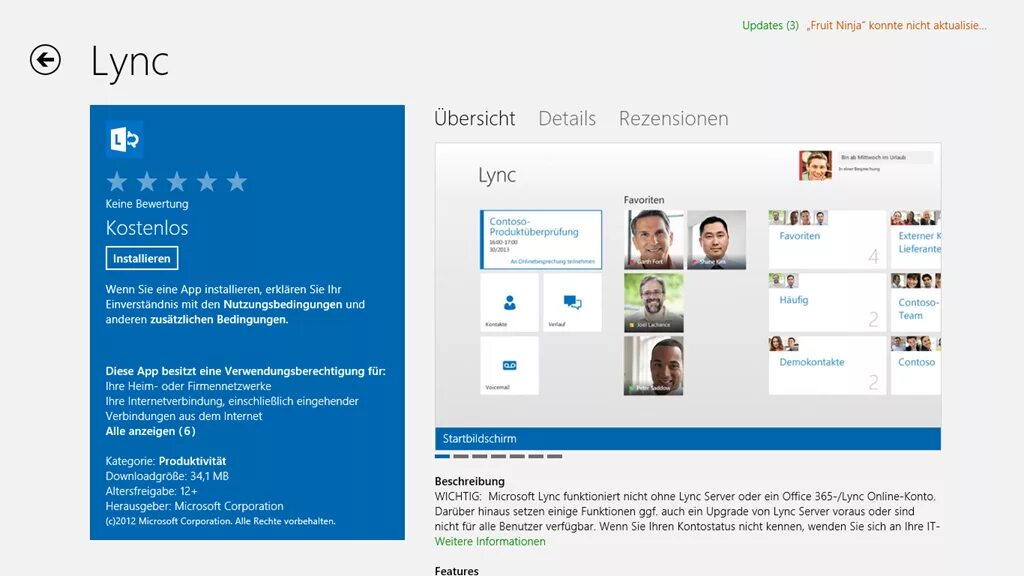Click the Garth Fort contact photo

(x=654, y=240)
